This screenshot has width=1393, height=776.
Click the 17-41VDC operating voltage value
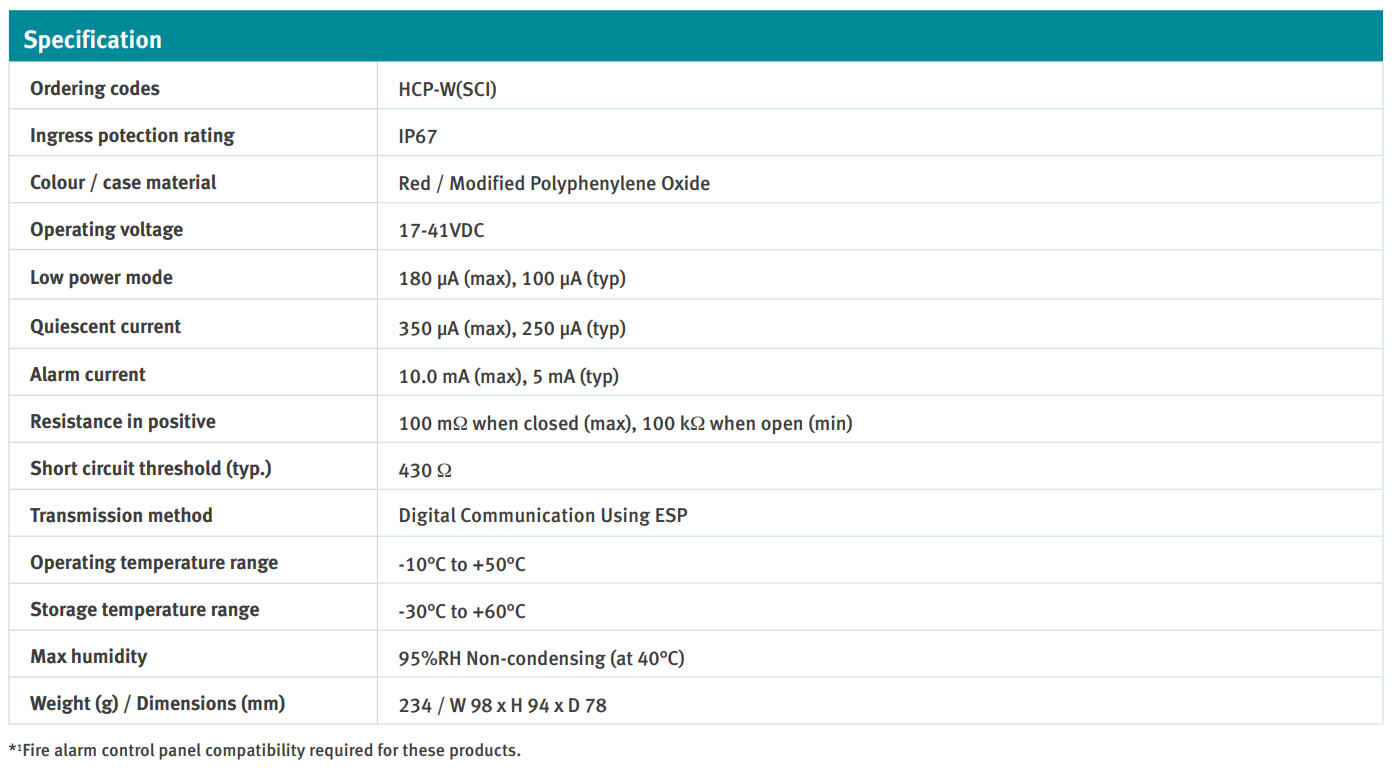441,230
